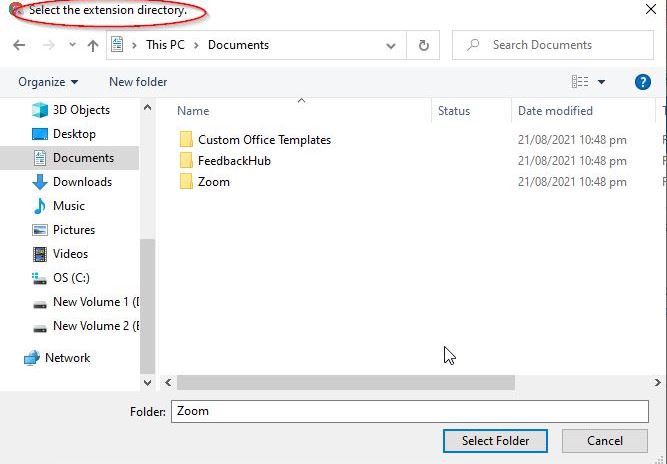Click the Videos film strip icon
667x464 pixels.
pyautogui.click(x=40, y=254)
